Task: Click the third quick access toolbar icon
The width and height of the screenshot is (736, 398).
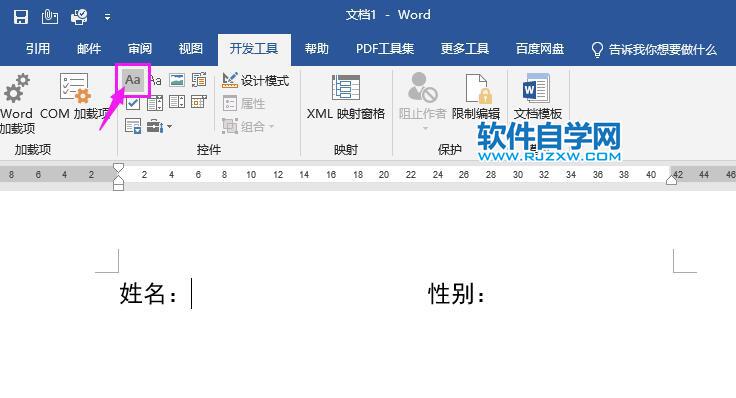Action: click(x=79, y=17)
